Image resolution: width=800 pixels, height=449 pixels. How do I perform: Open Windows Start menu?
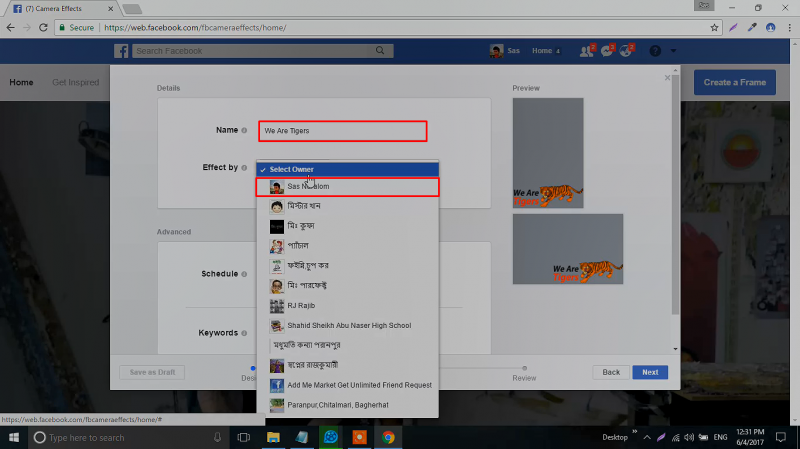tap(14, 438)
